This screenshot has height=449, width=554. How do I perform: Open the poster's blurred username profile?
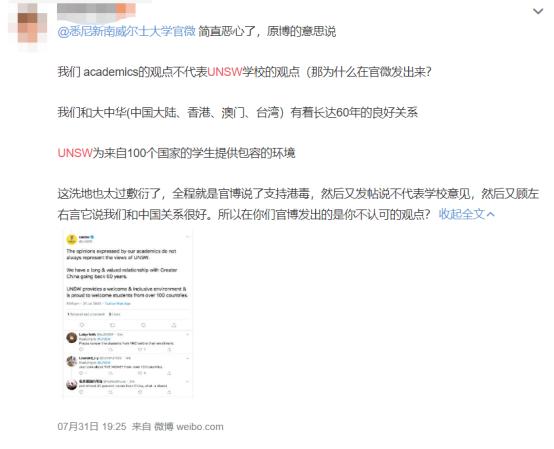pyautogui.click(x=96, y=11)
